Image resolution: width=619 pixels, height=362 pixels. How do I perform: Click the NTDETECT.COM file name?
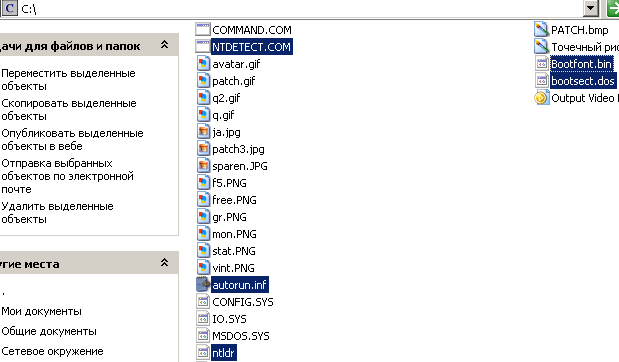click(251, 47)
